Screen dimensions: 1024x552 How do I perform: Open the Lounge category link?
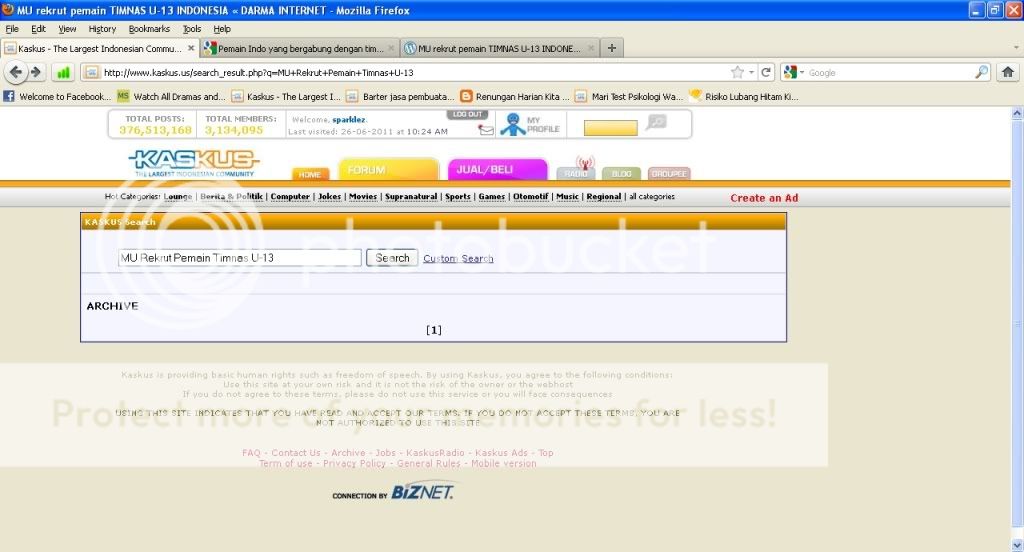click(x=178, y=197)
